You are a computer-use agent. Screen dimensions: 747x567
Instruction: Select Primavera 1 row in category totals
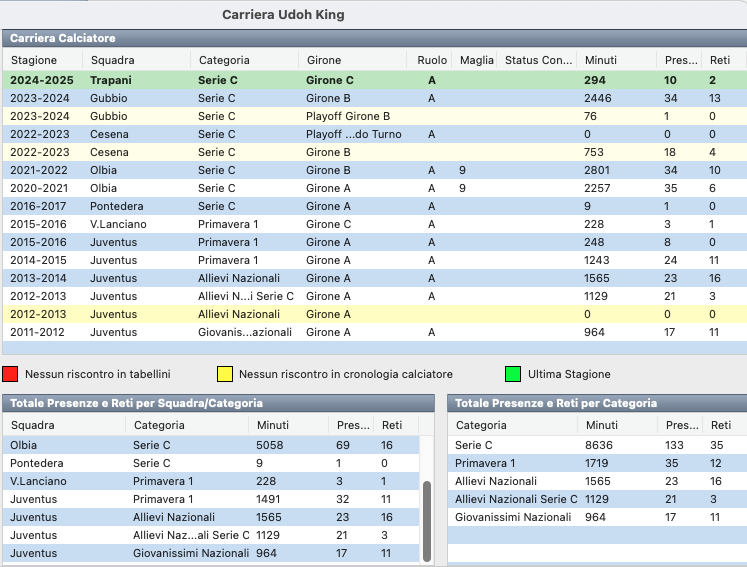point(590,463)
